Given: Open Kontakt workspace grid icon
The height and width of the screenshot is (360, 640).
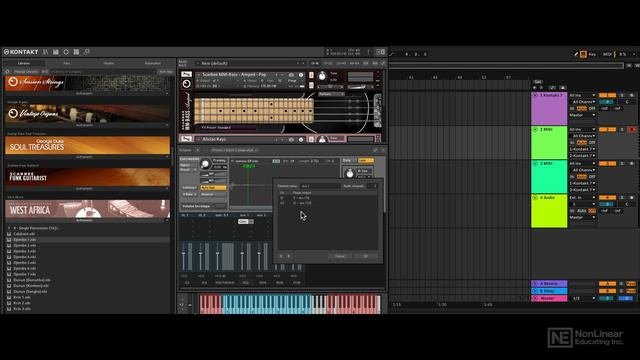Looking at the screenshot, I should click(x=76, y=52).
